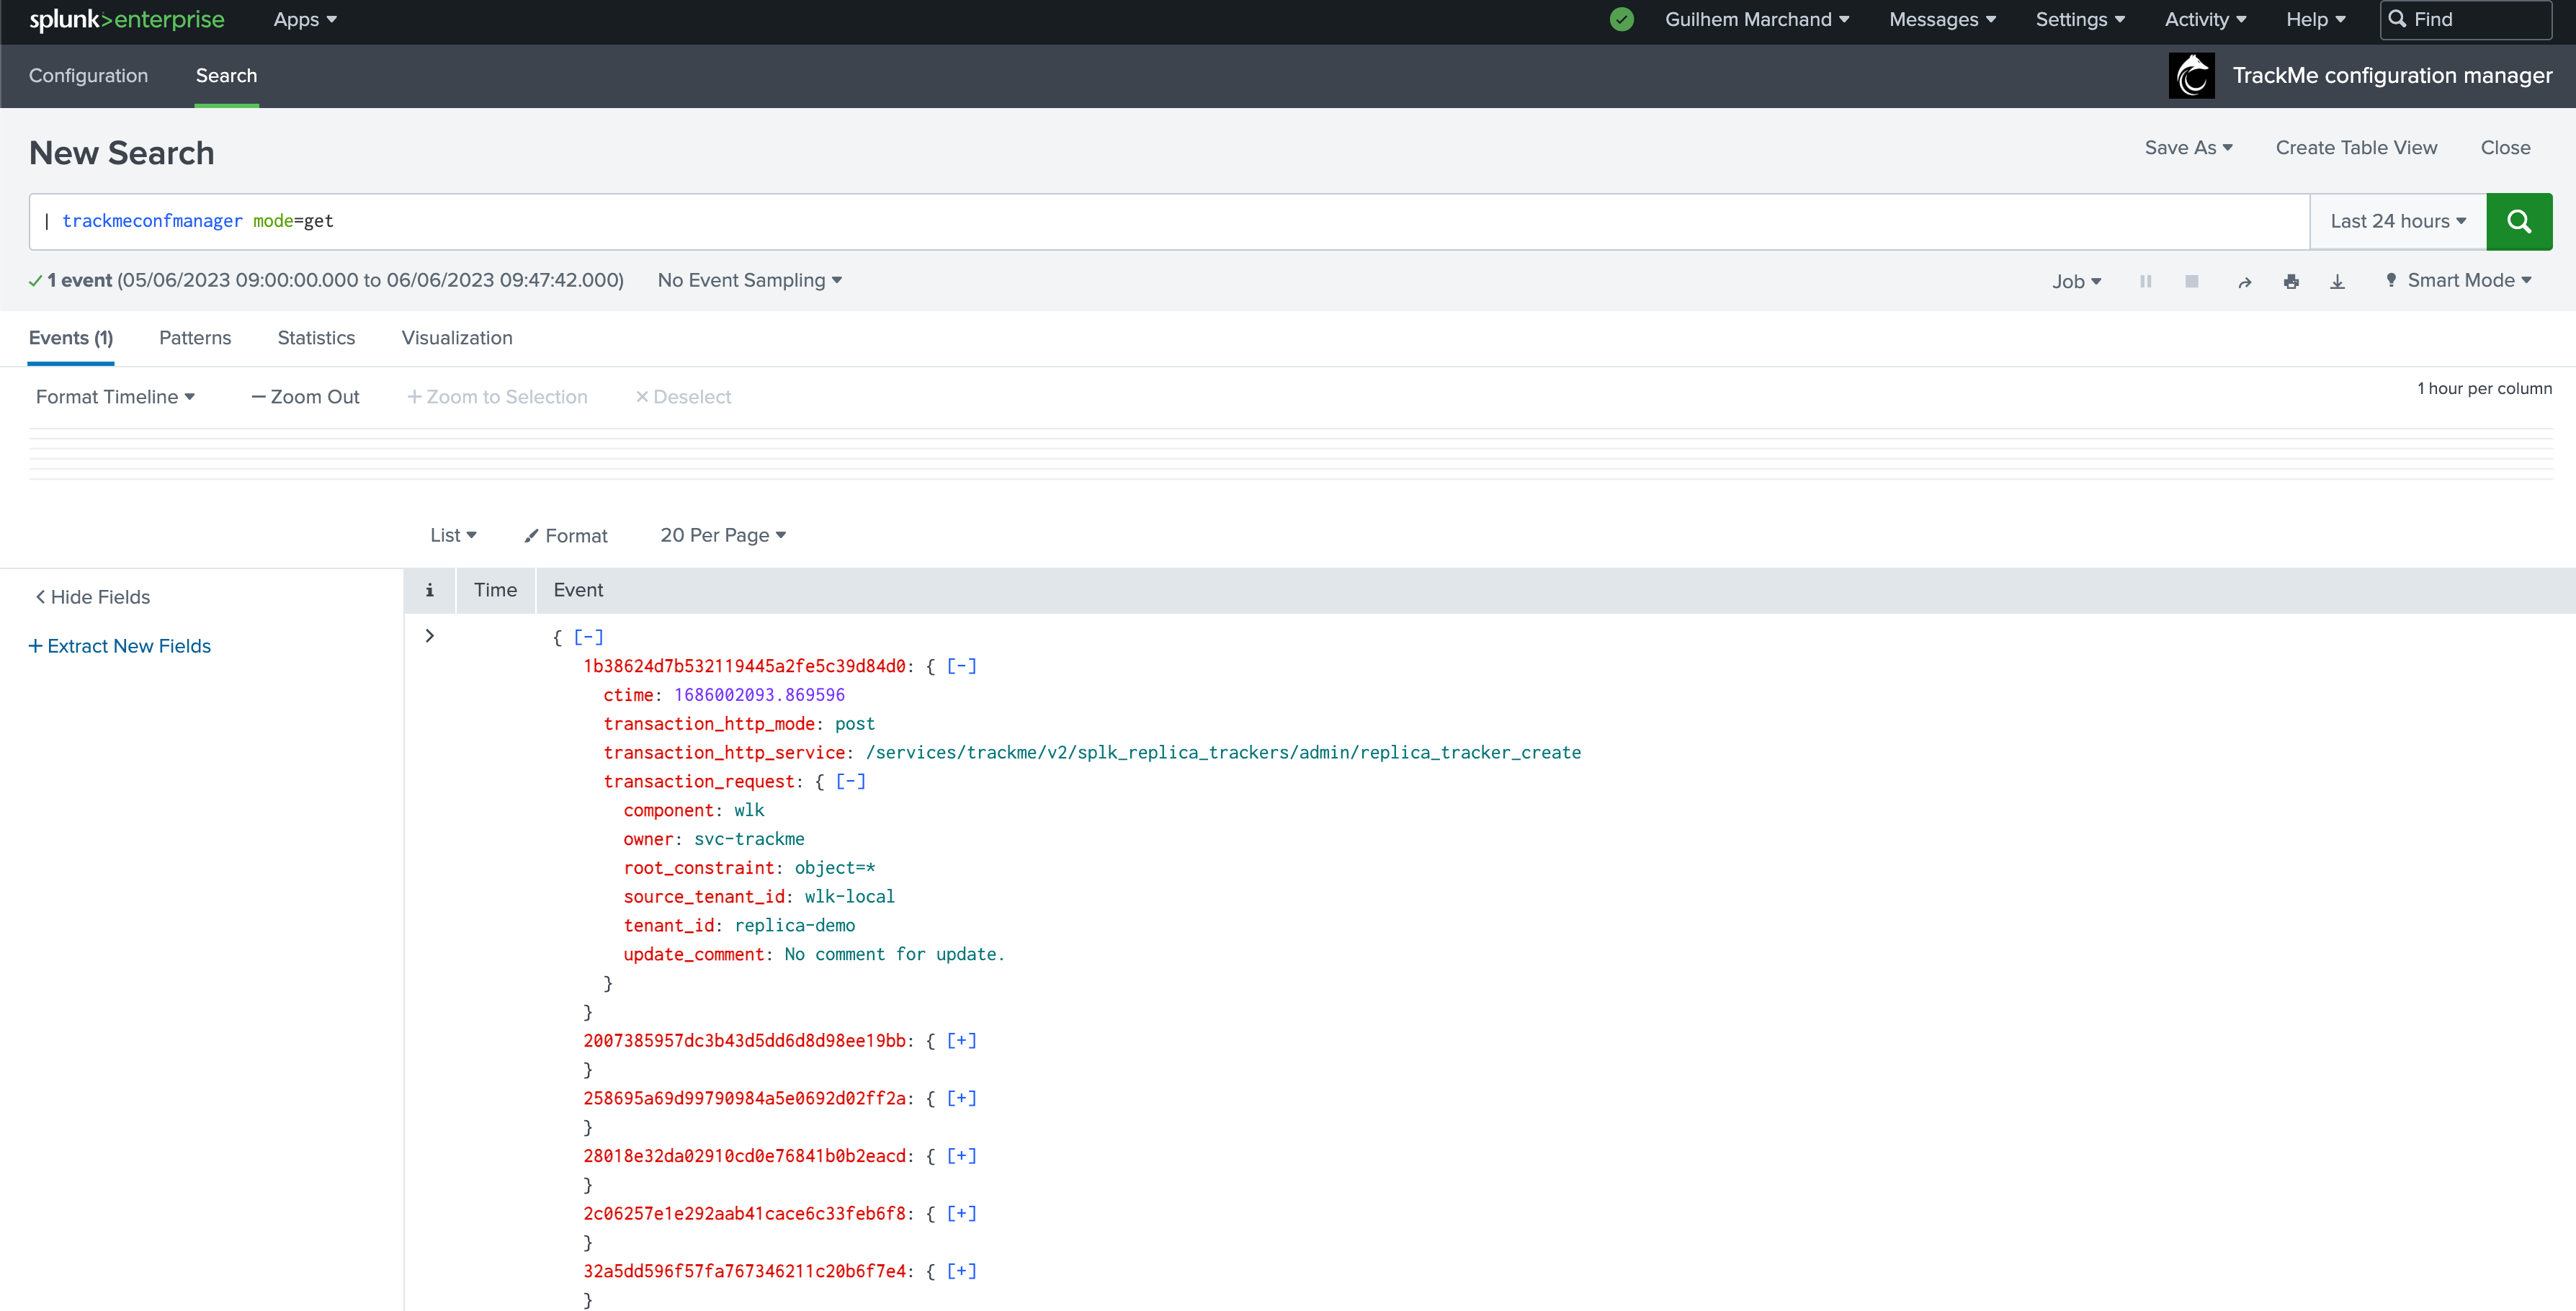Expand the 2007385957dc3b43d5dd6d8d98ee19bb JSON entry
Image resolution: width=2576 pixels, height=1311 pixels.
pos(961,1040)
